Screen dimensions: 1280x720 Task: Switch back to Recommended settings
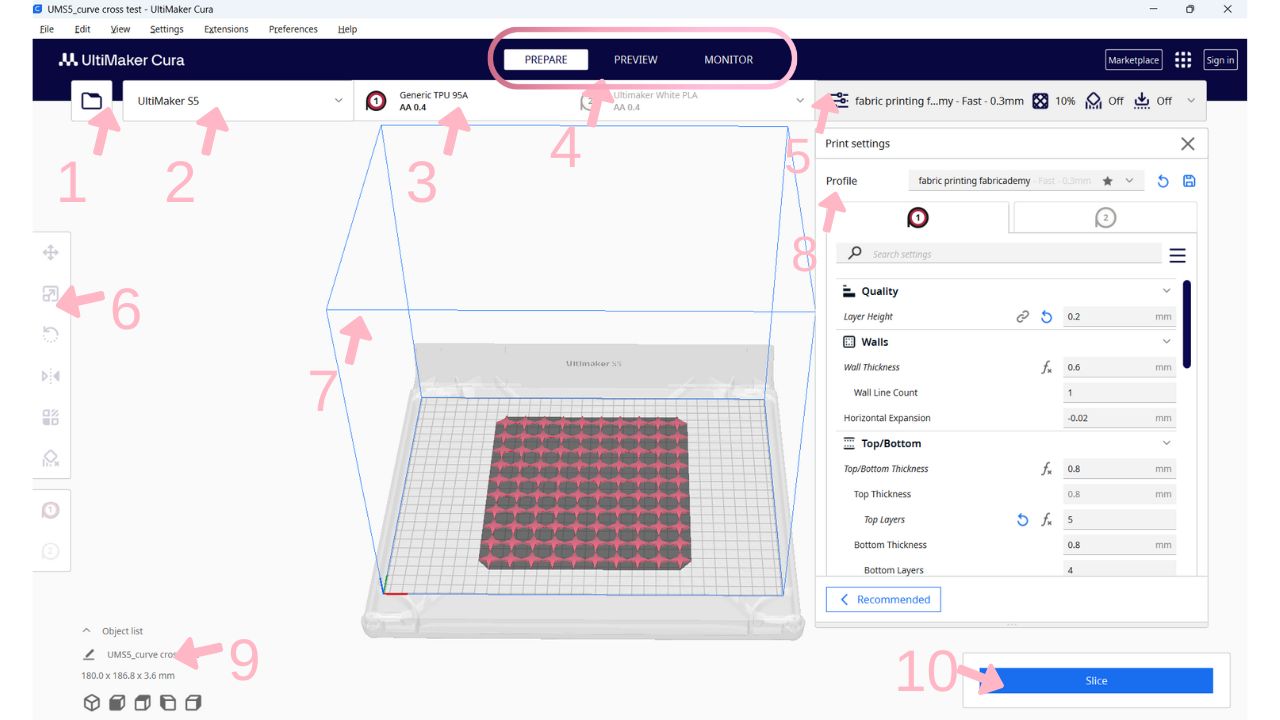click(883, 600)
